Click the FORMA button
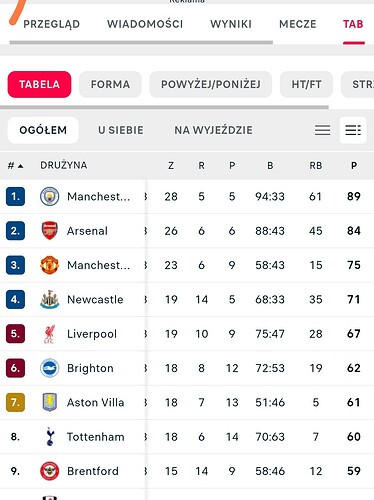 point(110,84)
